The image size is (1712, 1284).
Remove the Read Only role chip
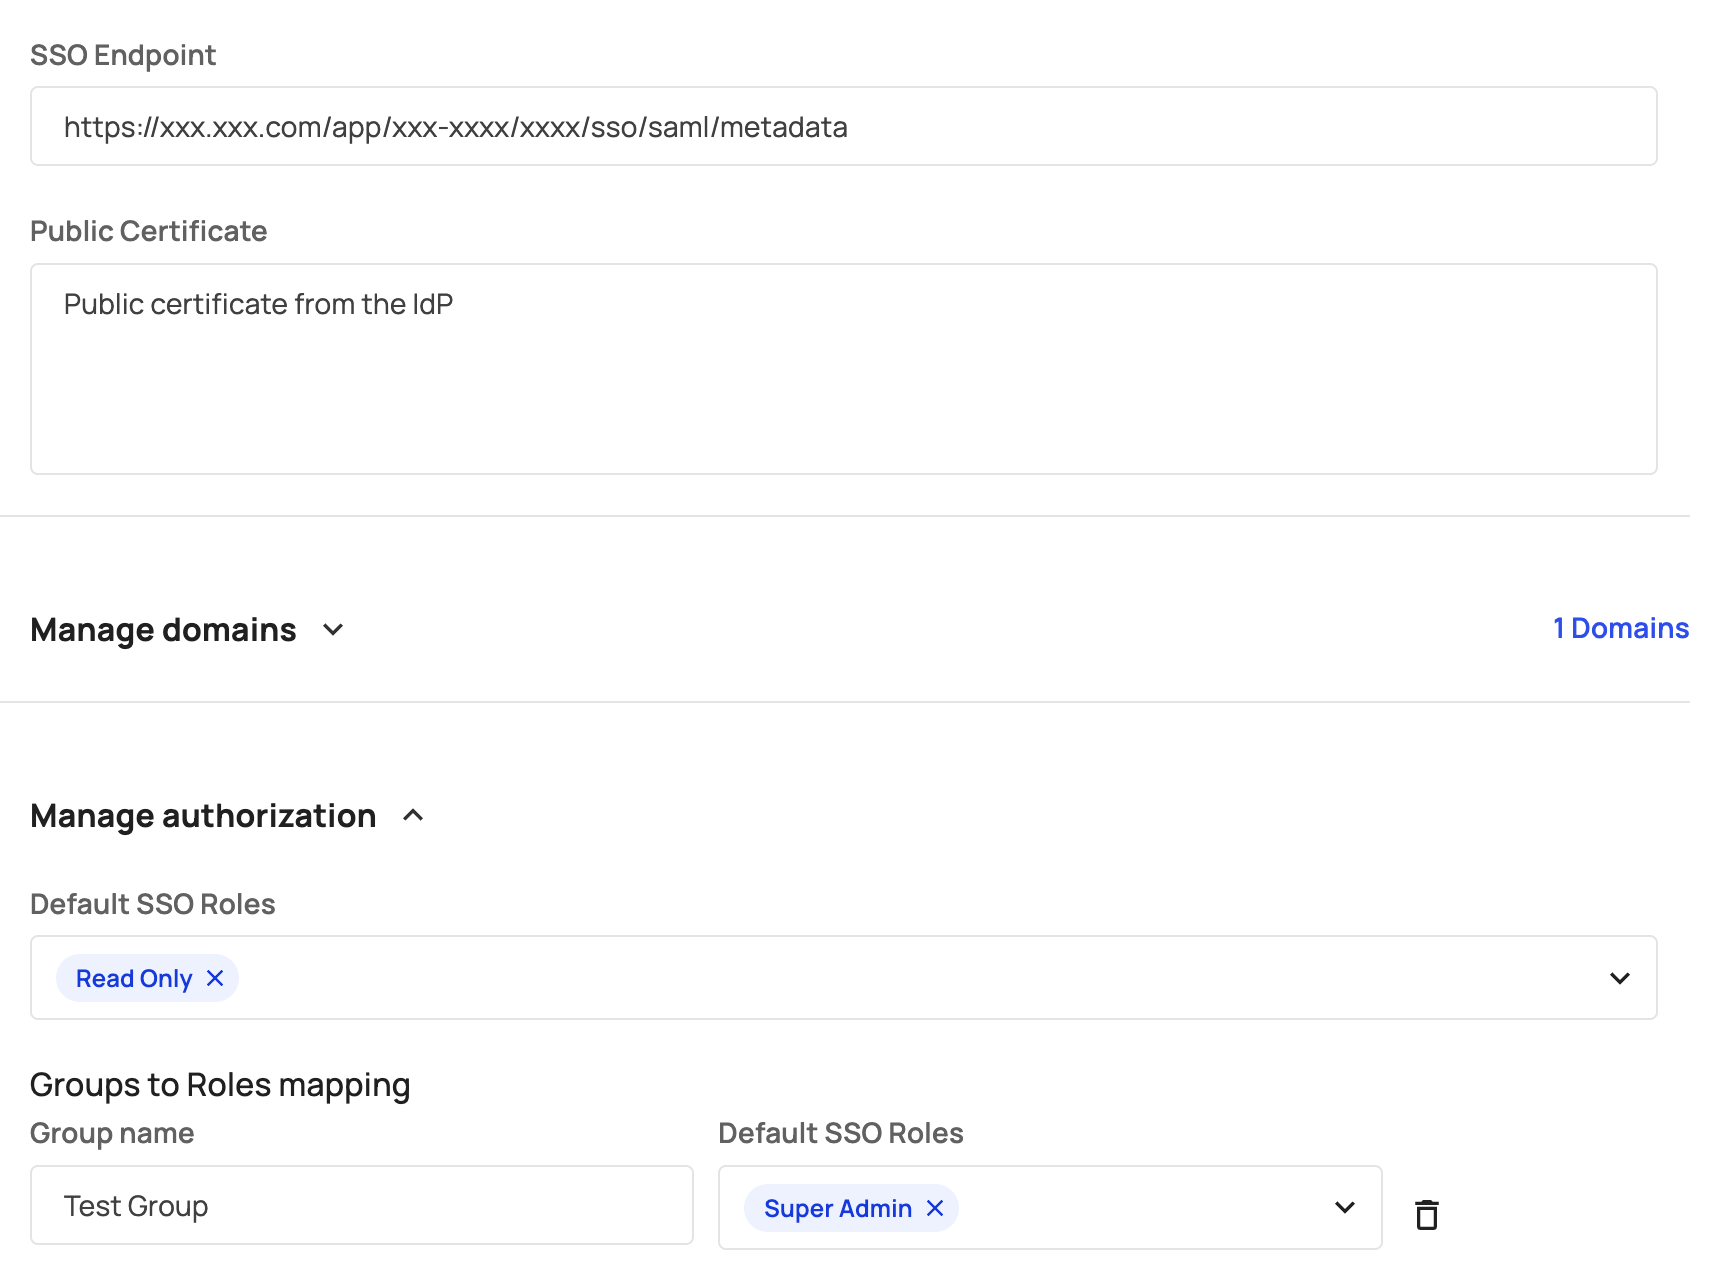[x=215, y=978]
